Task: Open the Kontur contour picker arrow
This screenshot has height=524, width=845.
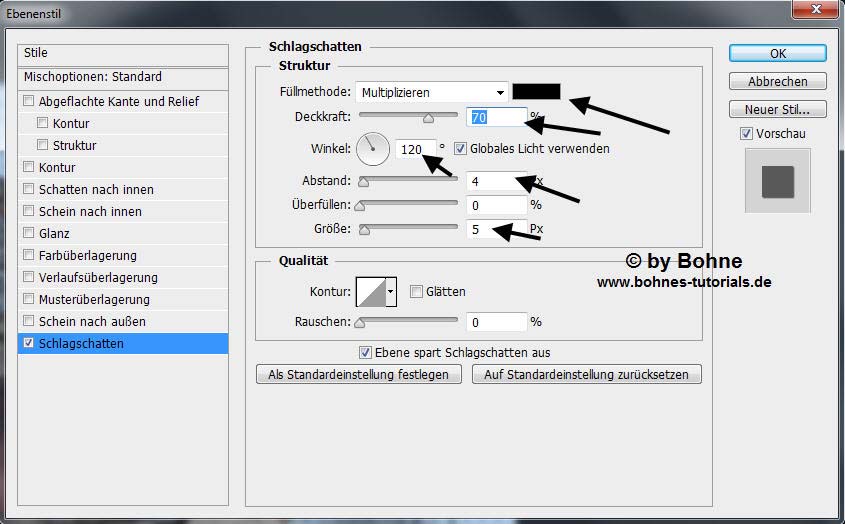Action: pos(391,292)
